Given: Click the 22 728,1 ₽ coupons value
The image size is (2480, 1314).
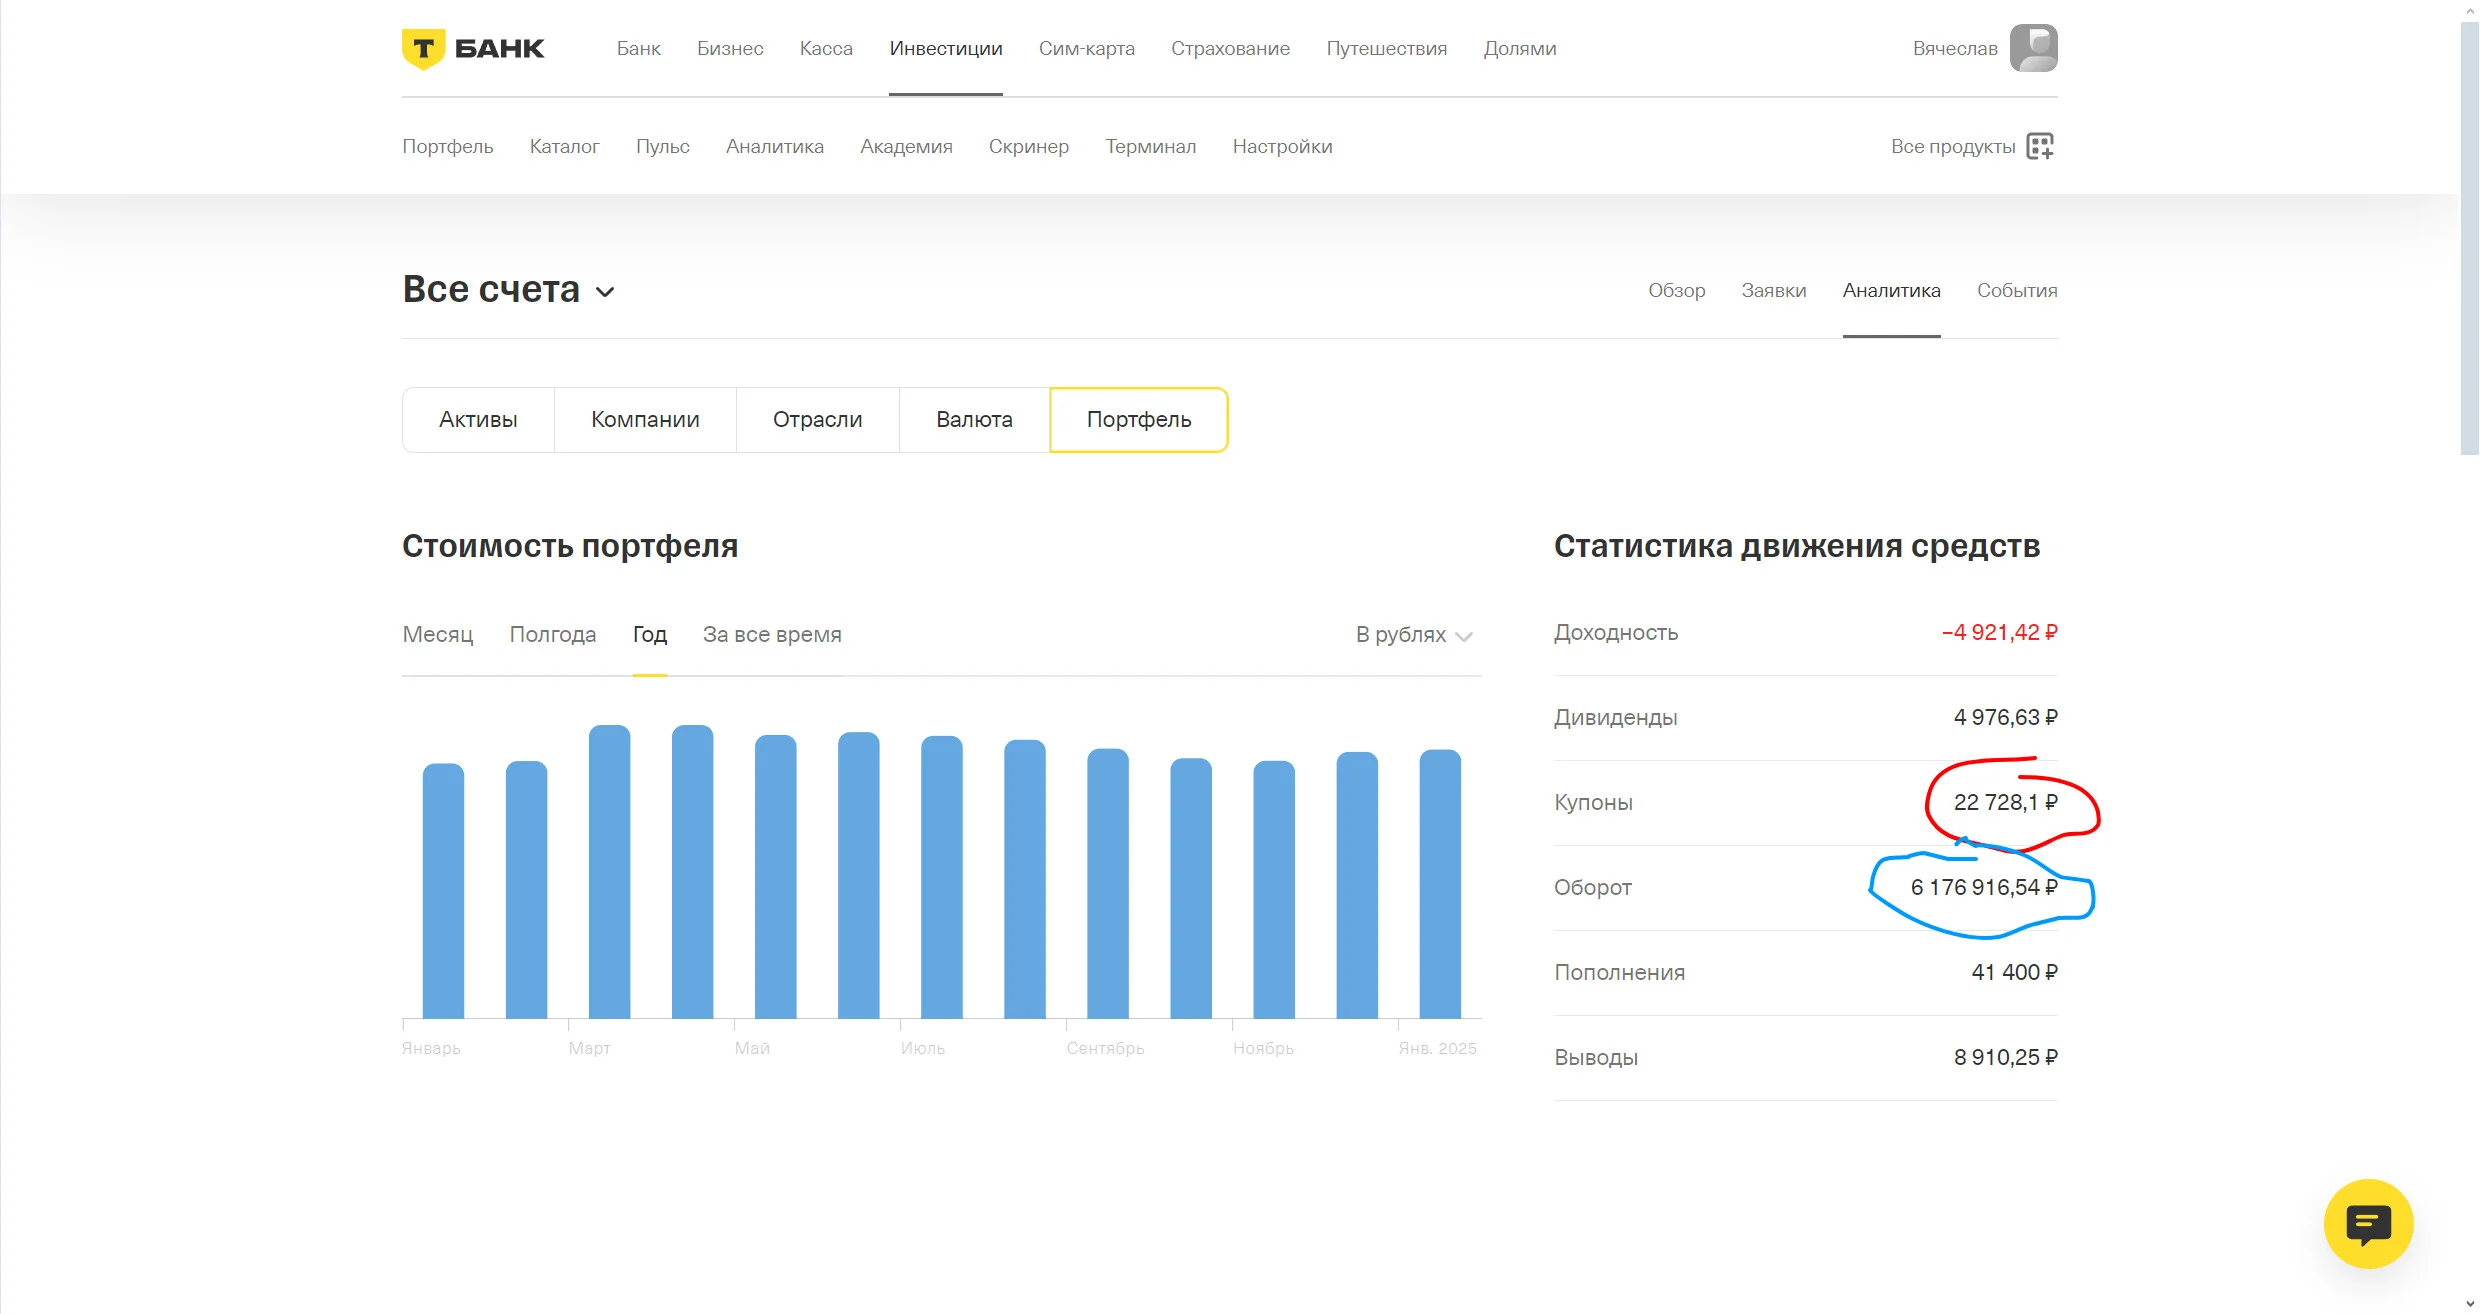Looking at the screenshot, I should coord(2005,803).
